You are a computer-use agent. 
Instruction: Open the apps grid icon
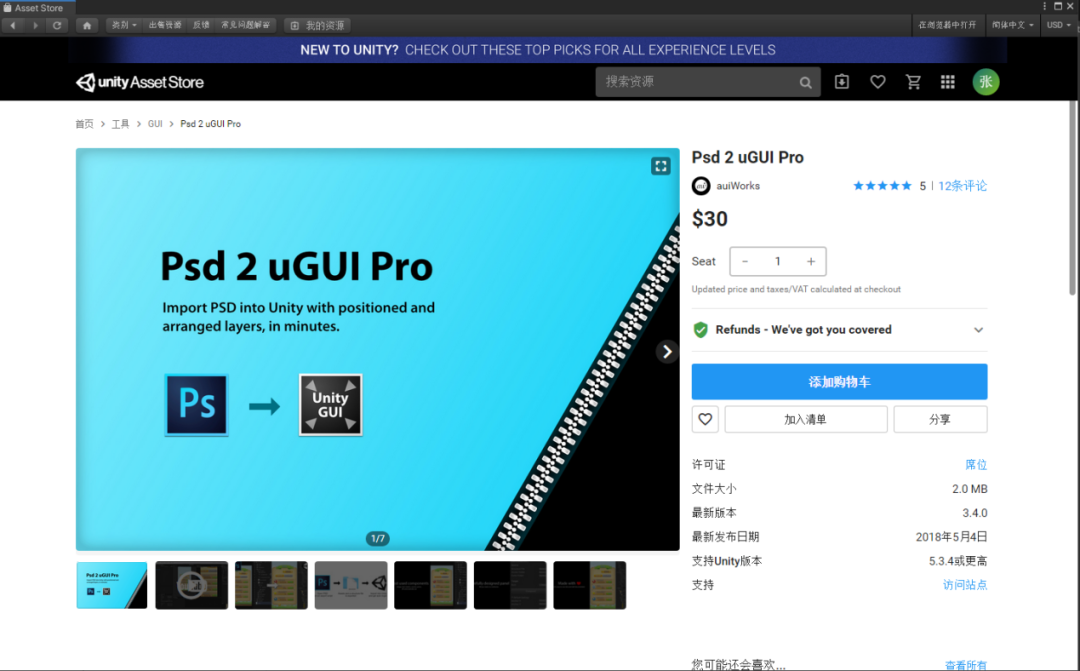pos(948,82)
